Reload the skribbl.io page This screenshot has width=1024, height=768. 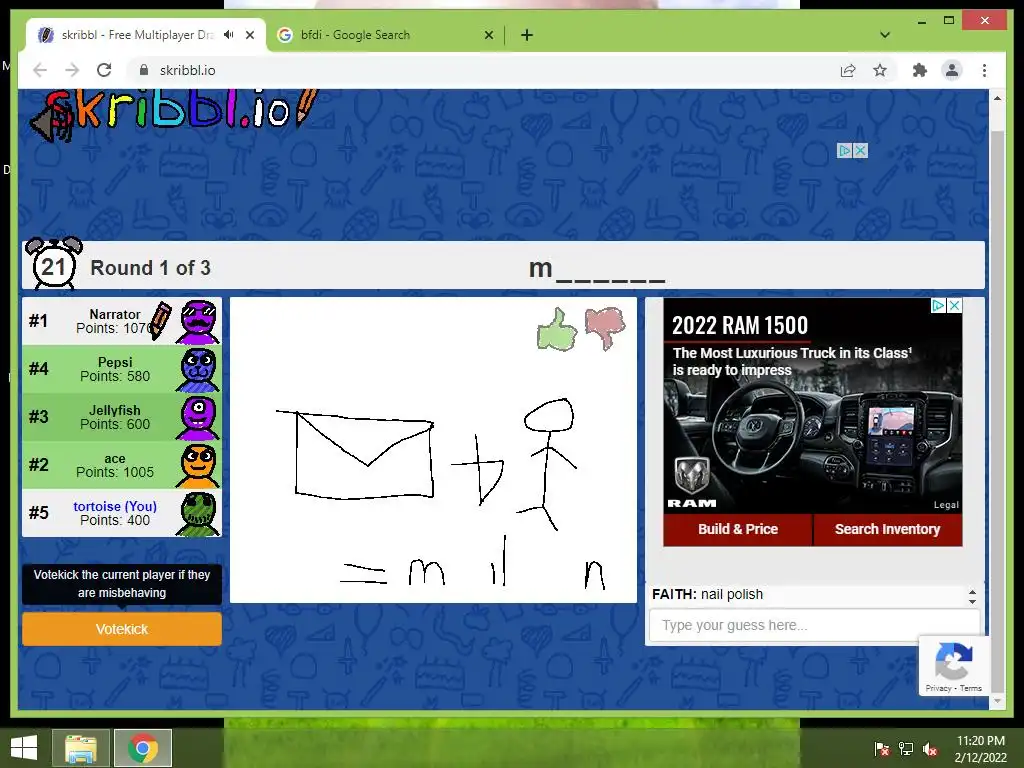point(104,70)
